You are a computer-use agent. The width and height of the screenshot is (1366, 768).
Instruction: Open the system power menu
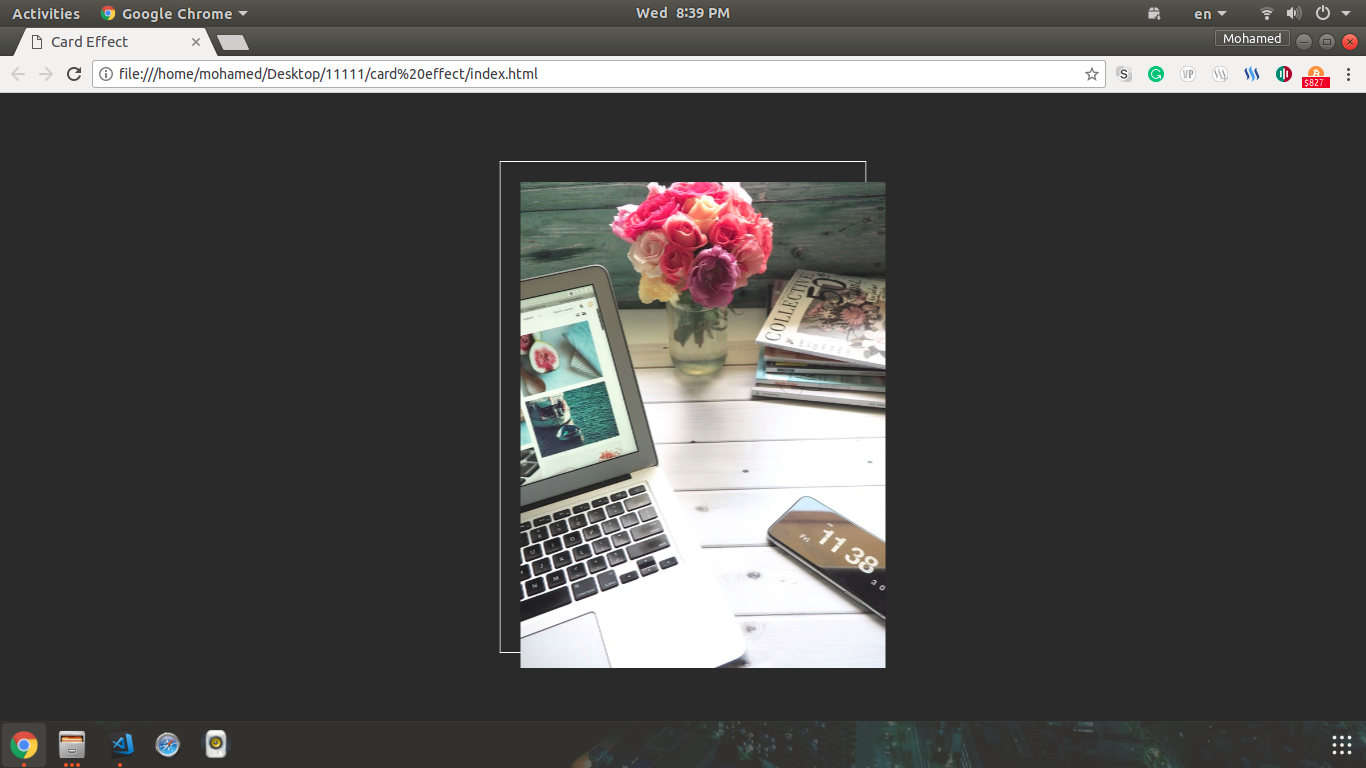tap(1323, 13)
